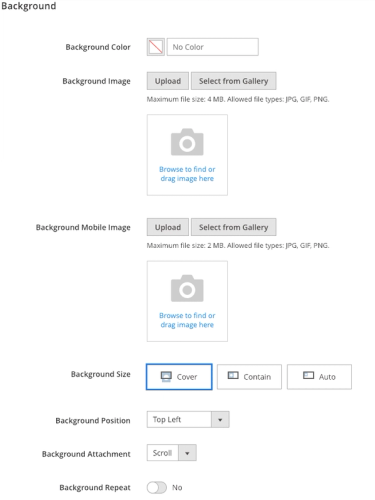Click Select from Gallery for Background Image
The image size is (375, 500).
pyautogui.click(x=234, y=81)
